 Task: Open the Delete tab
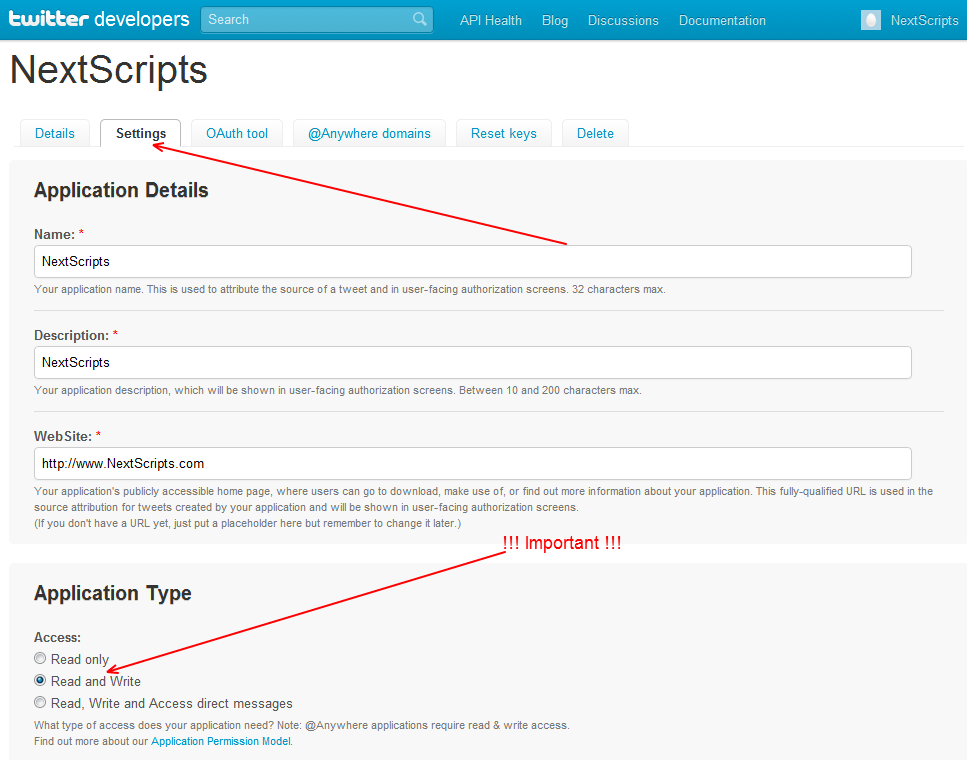(595, 133)
